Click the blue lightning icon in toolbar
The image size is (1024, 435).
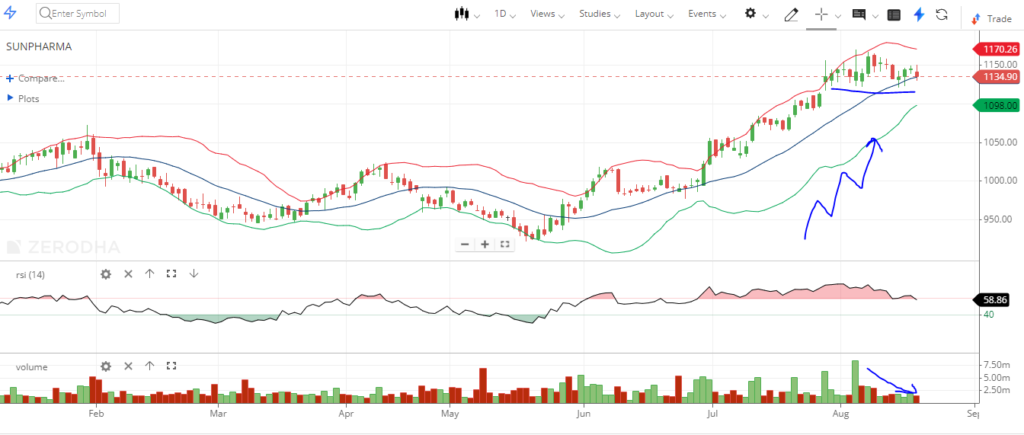[919, 14]
